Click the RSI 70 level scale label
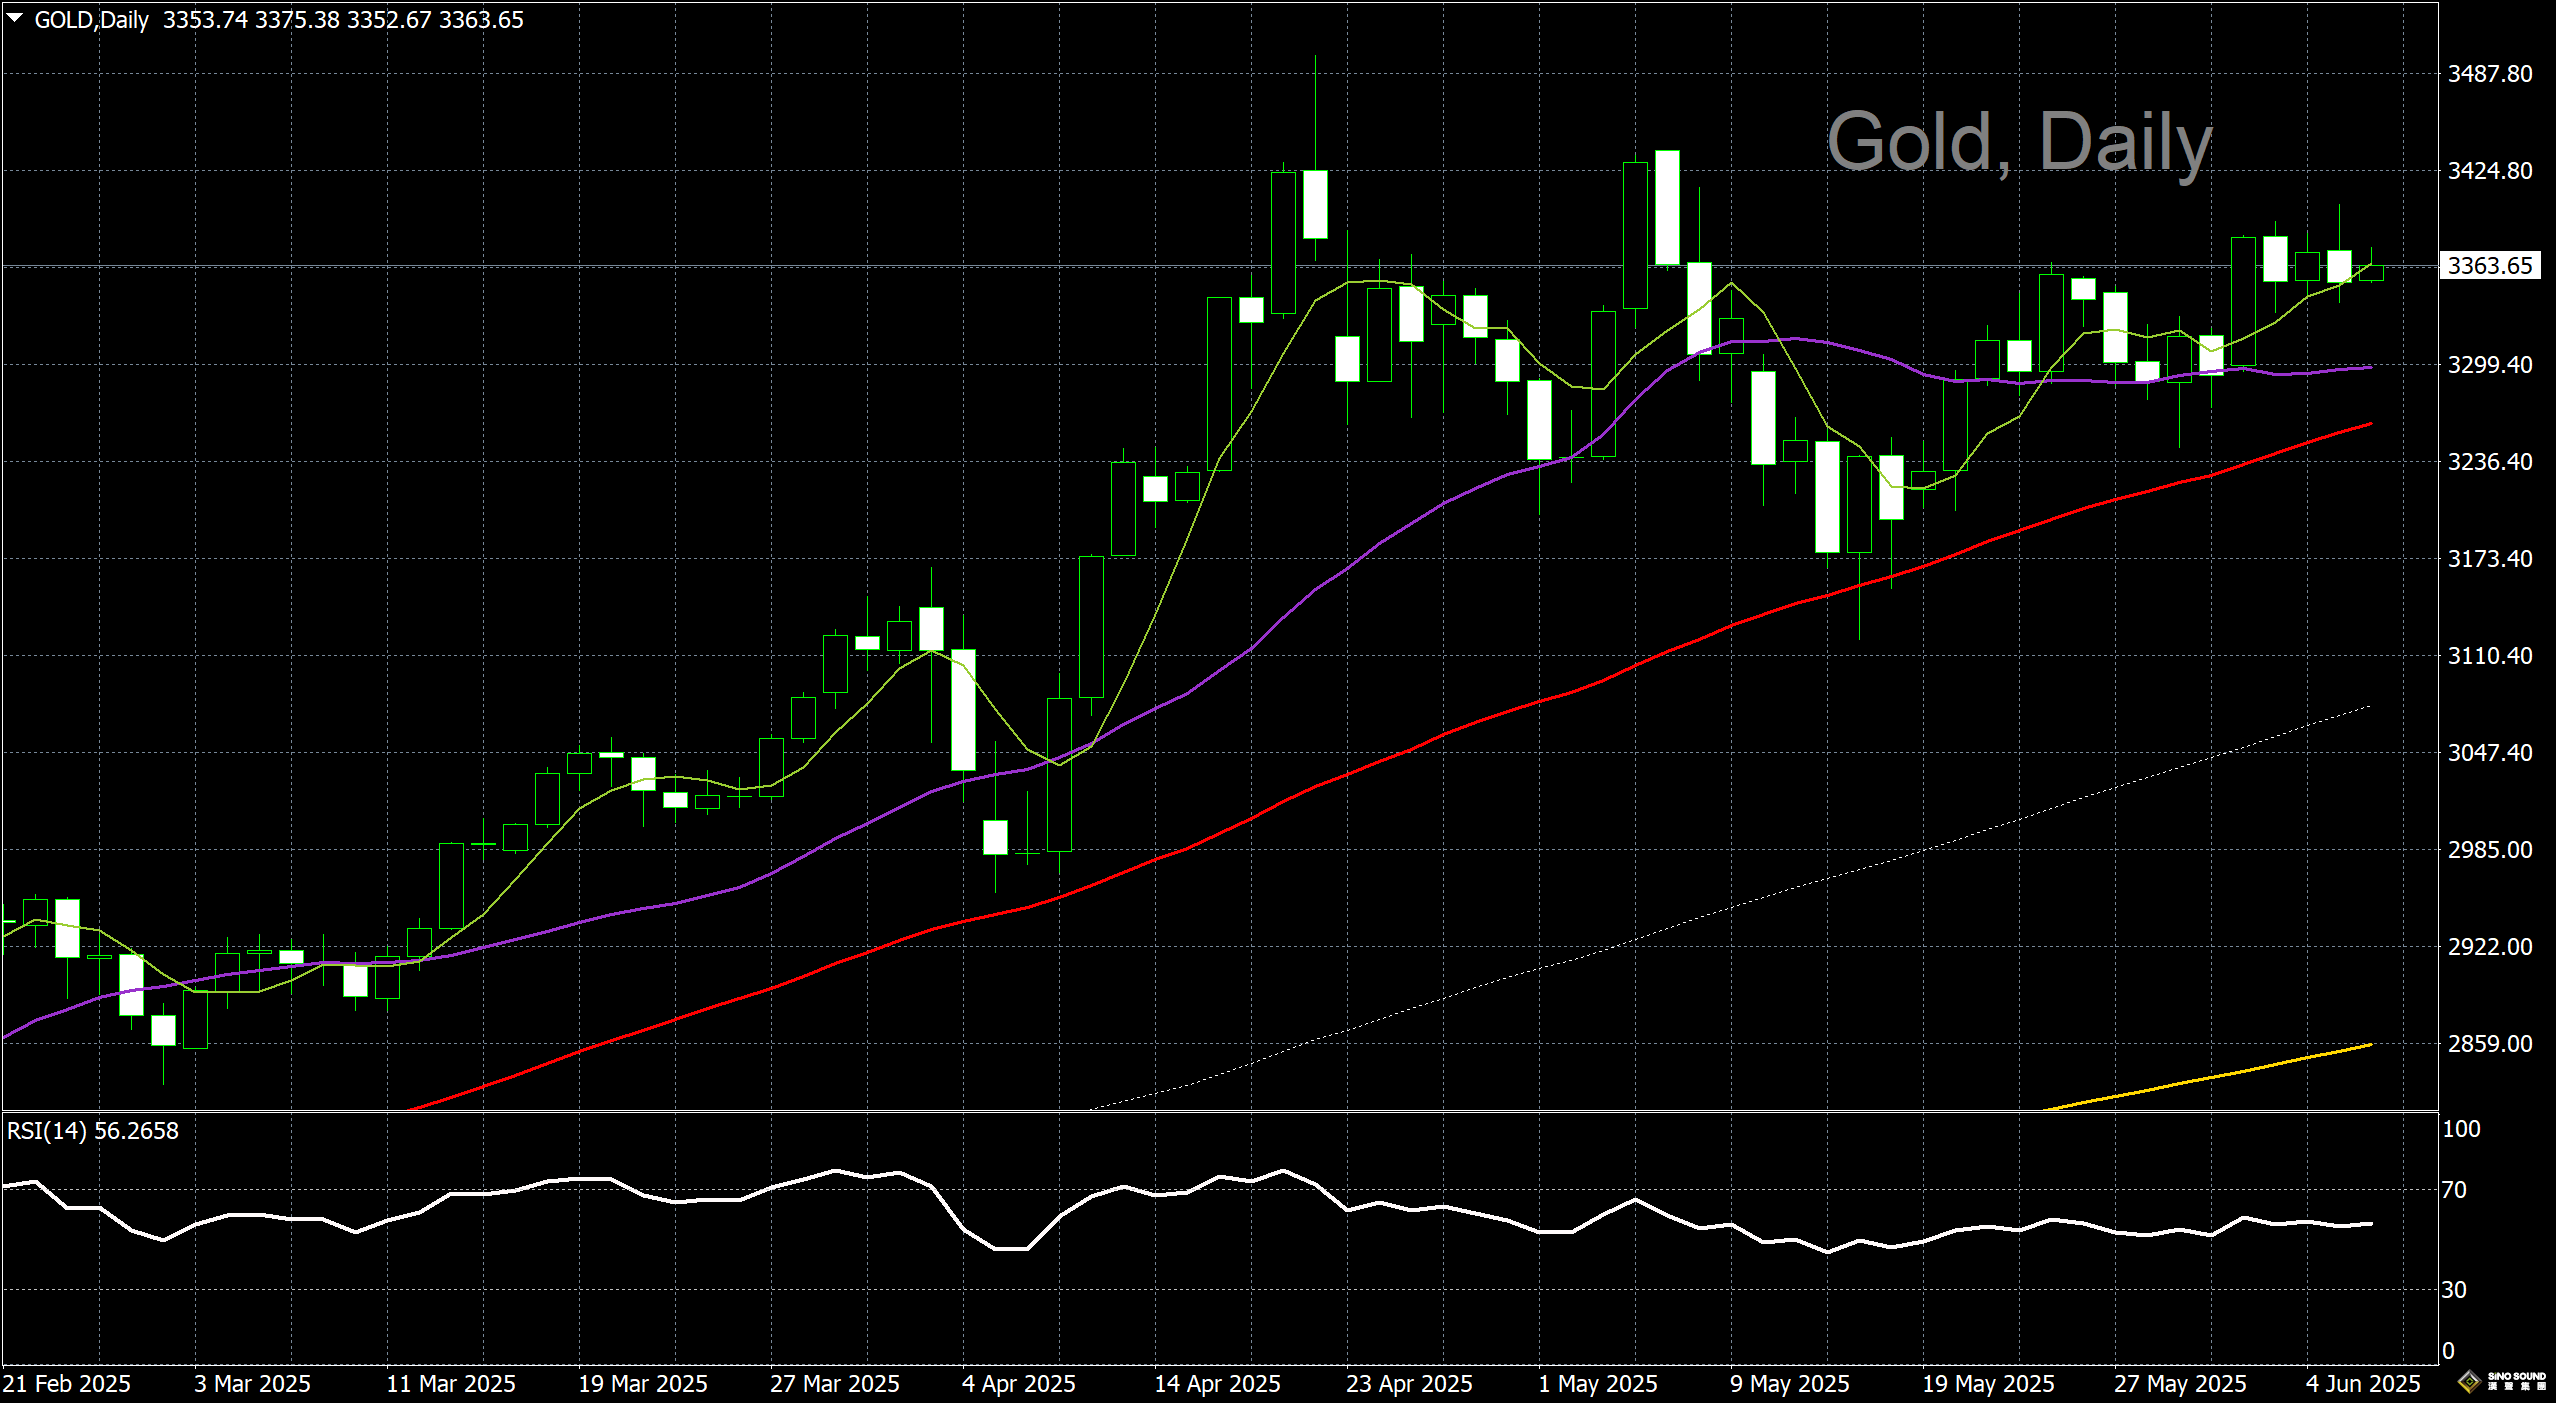This screenshot has width=2556, height=1403. (2454, 1190)
